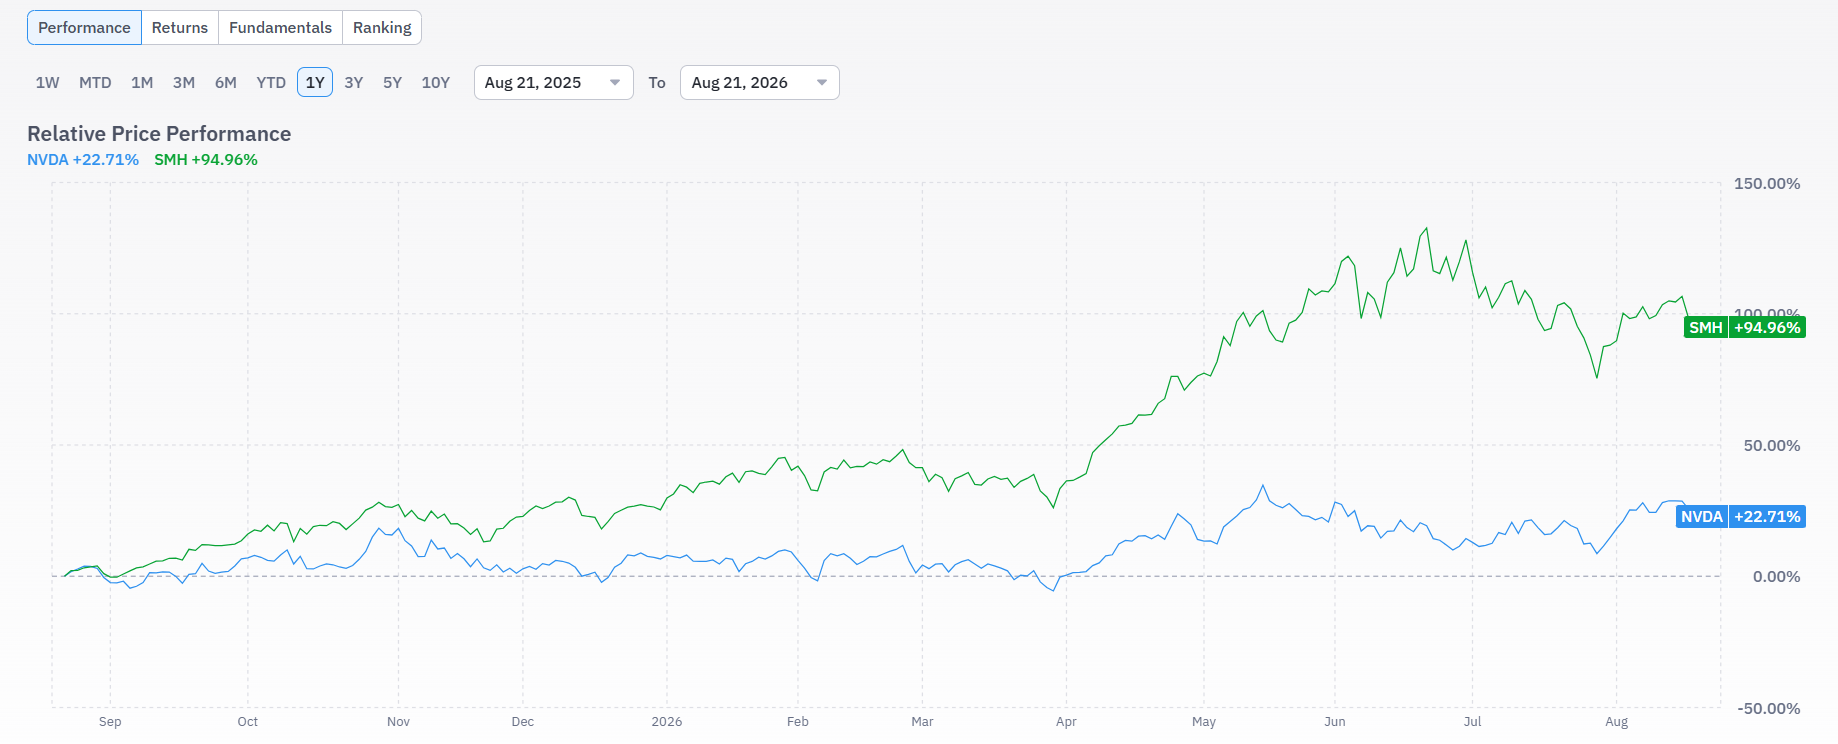The width and height of the screenshot is (1838, 744).
Task: Click the Mar axis label
Action: (x=922, y=722)
